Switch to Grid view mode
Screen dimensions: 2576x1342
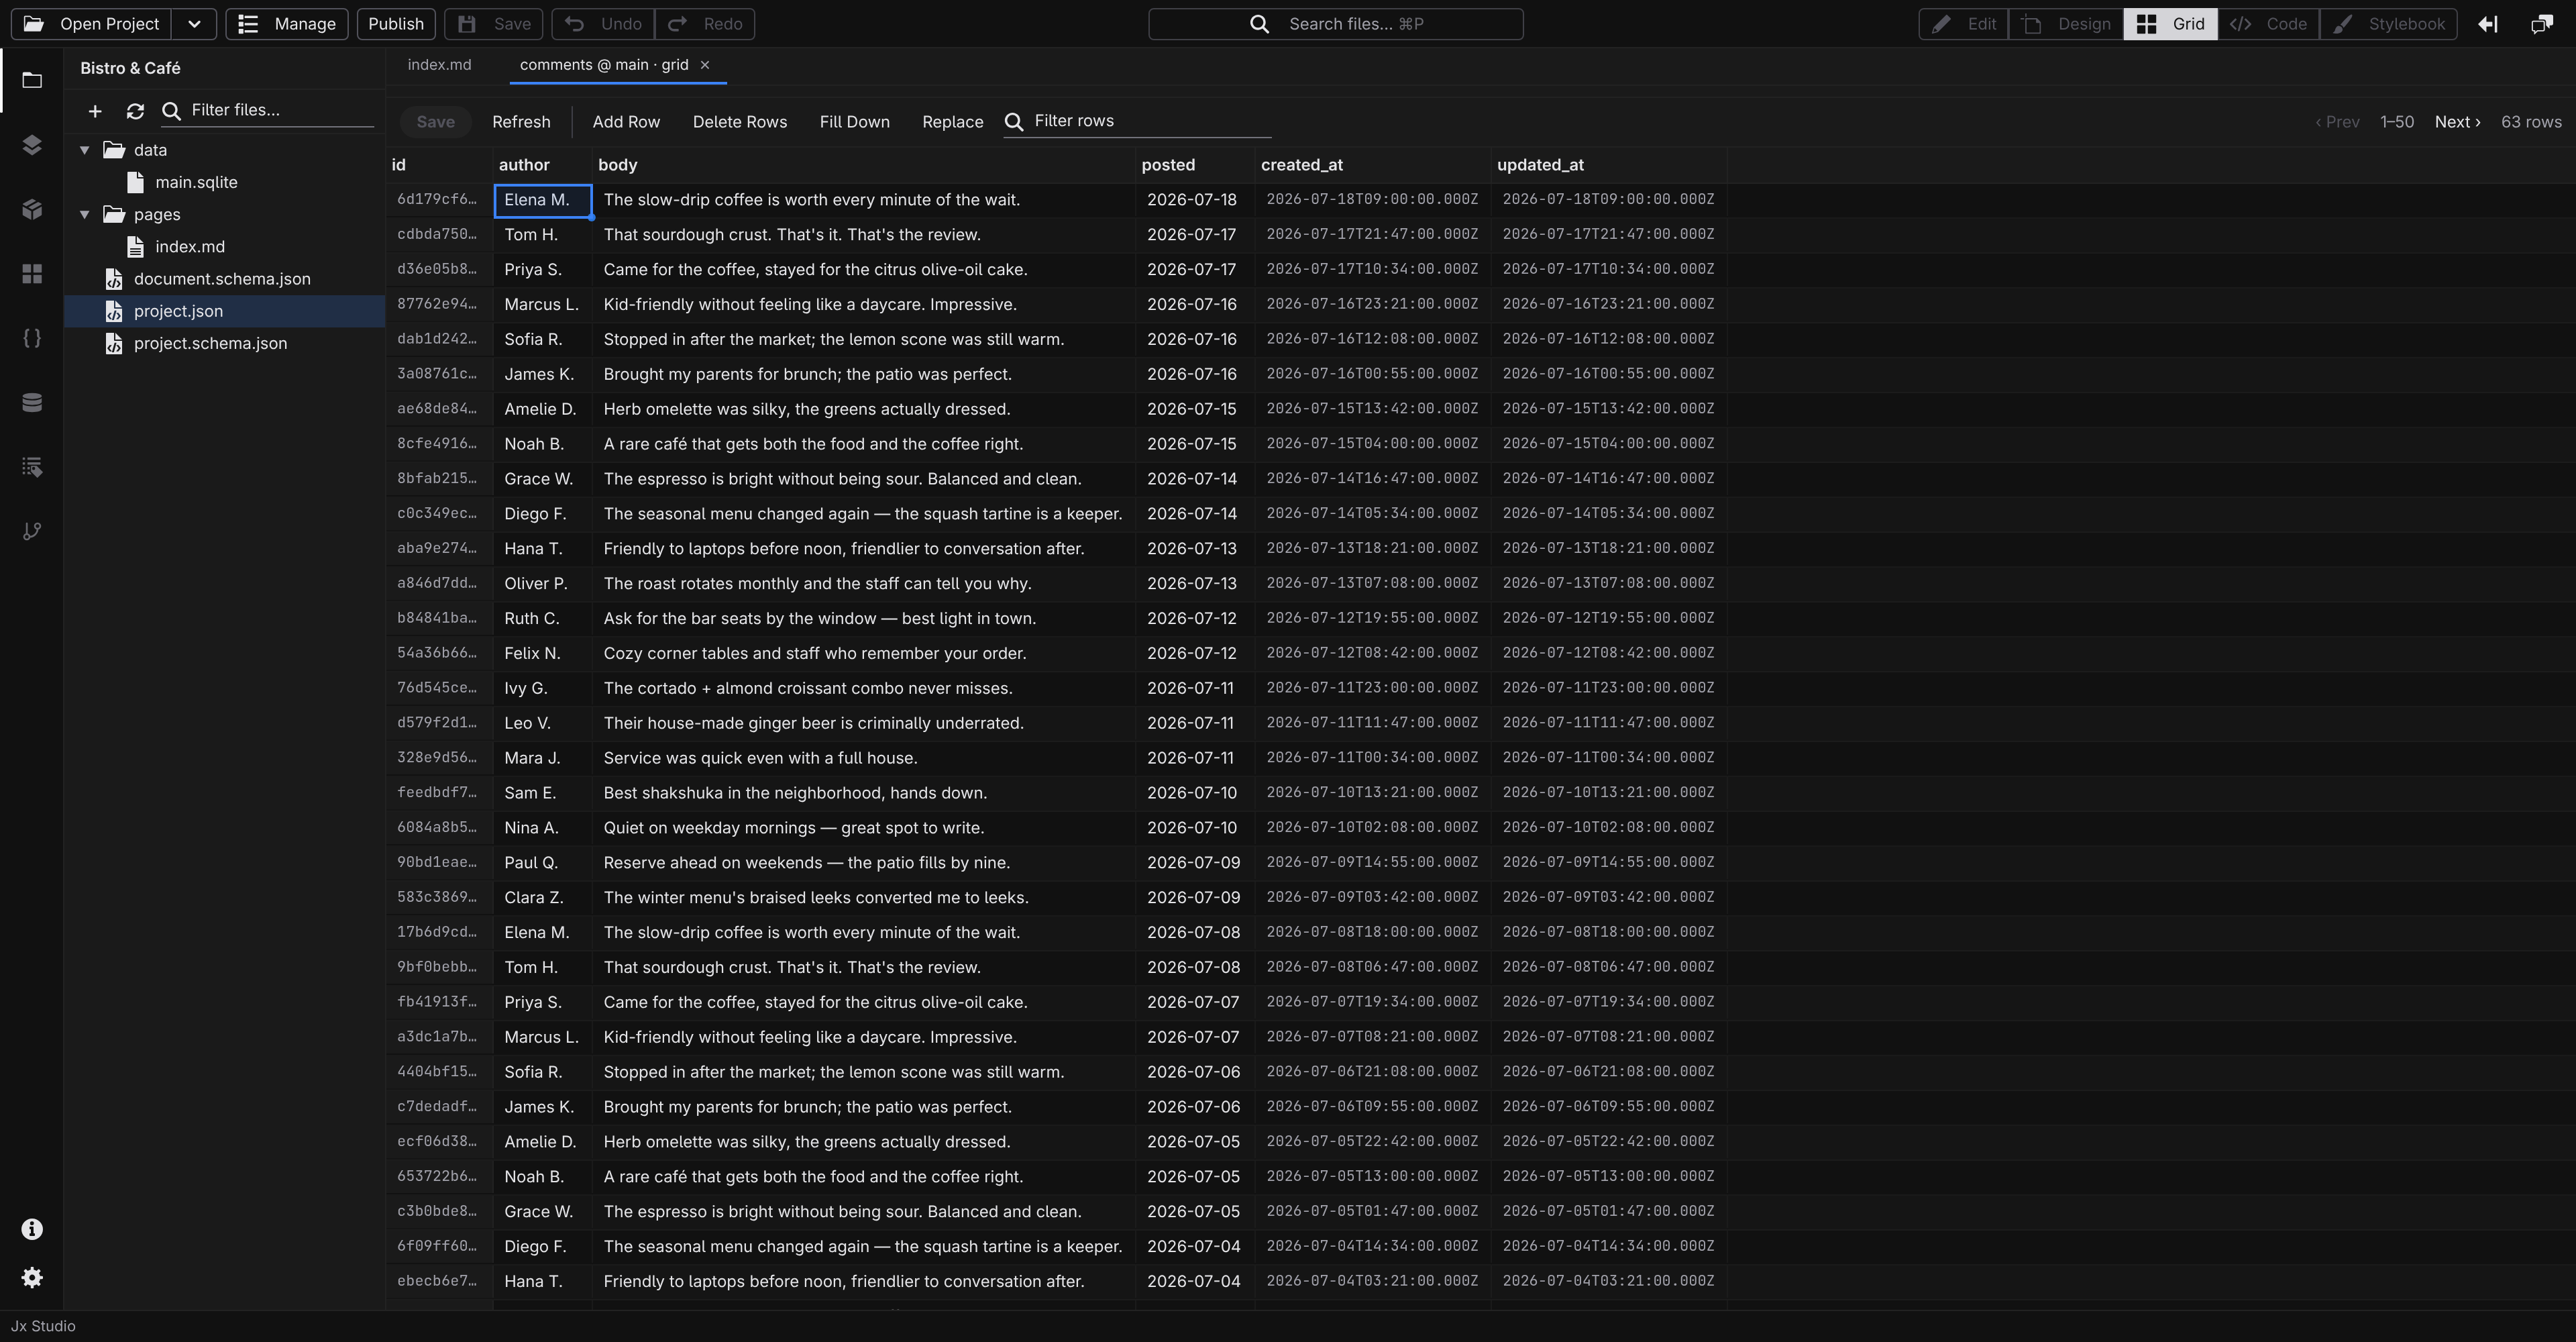(2170, 24)
